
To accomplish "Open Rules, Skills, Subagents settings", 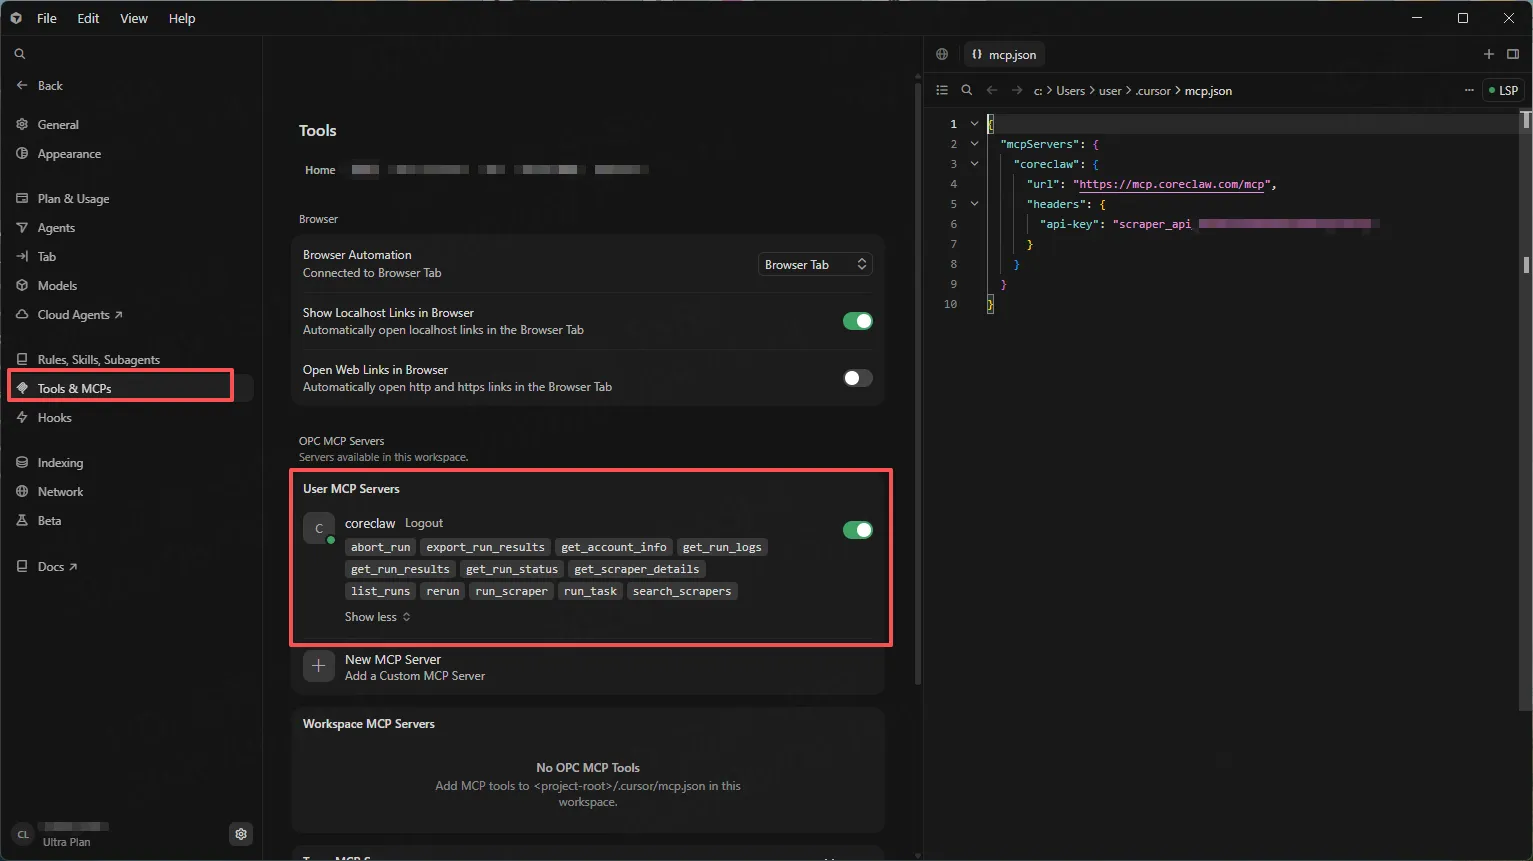I will coord(98,360).
